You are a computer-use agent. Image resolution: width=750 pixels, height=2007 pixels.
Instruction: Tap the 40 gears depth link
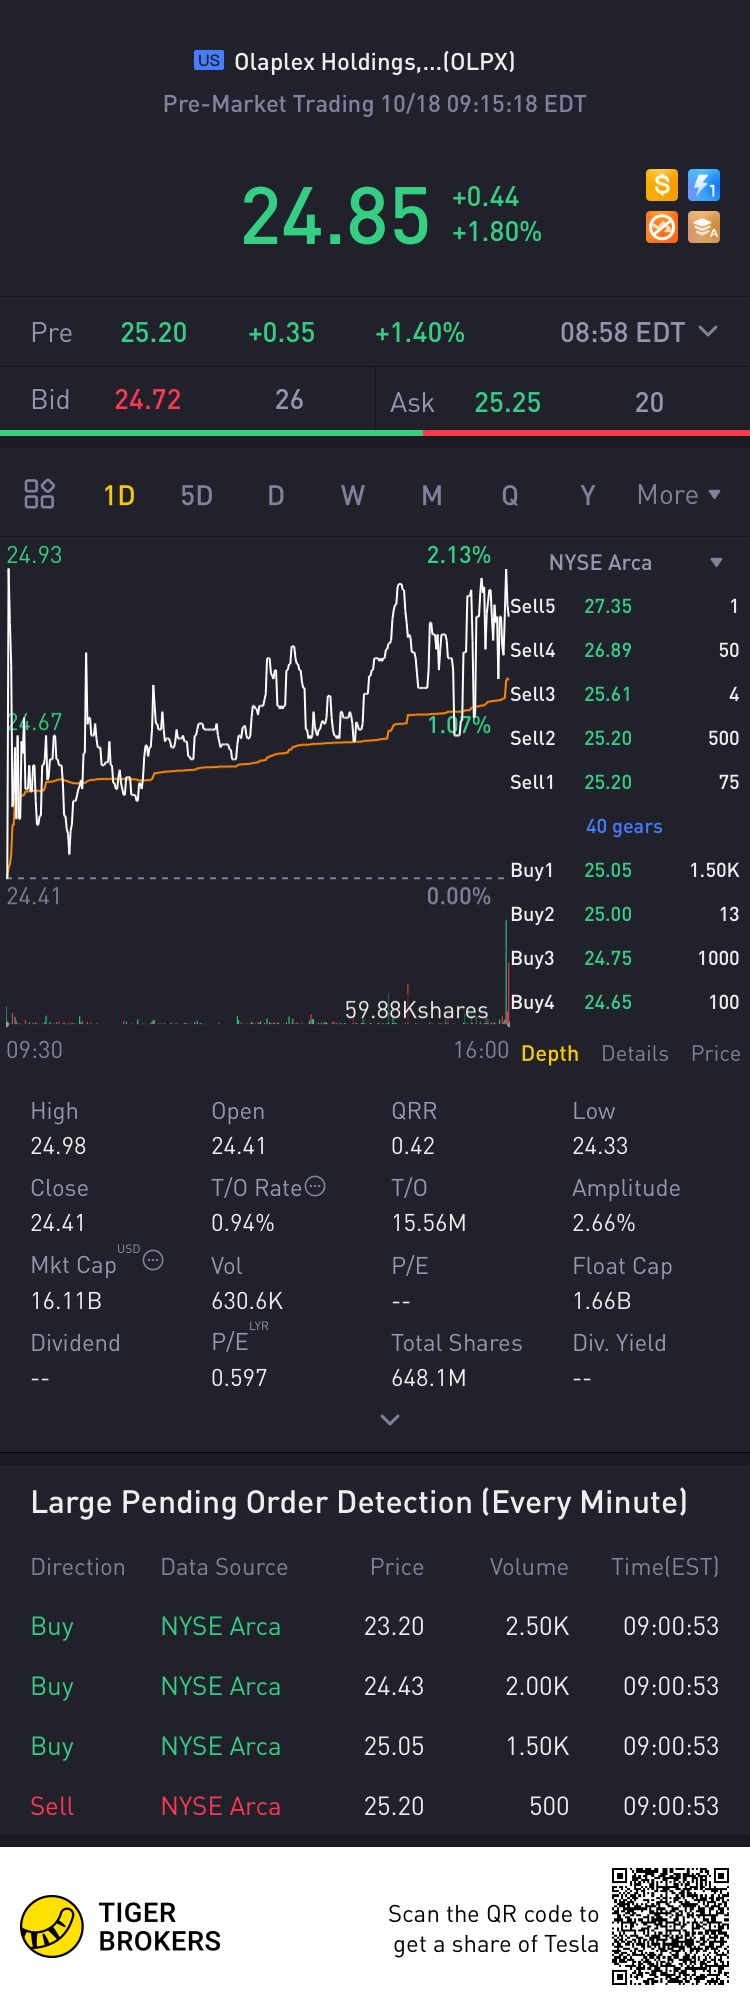[x=624, y=826]
